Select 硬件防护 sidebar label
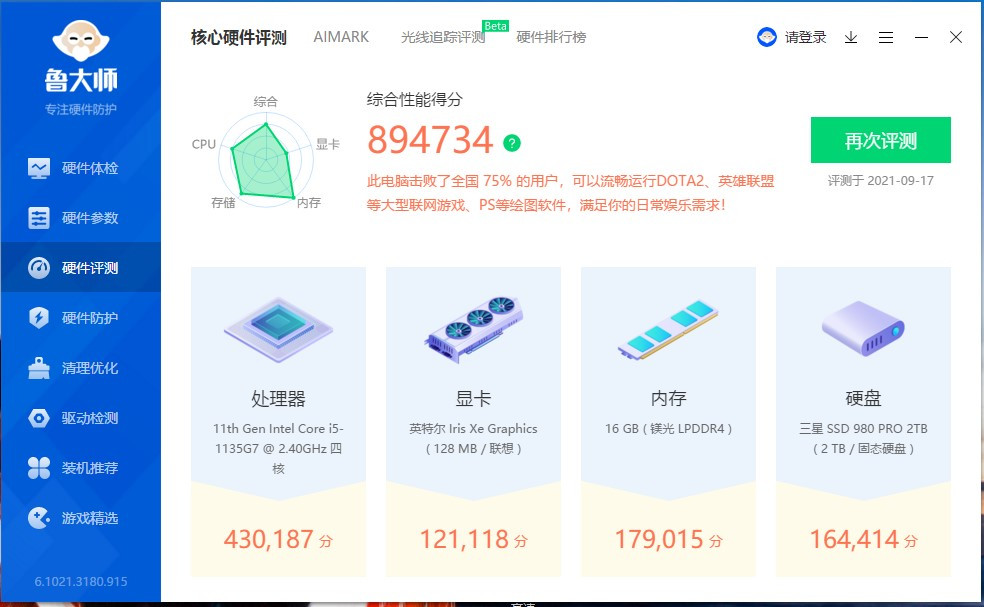The height and width of the screenshot is (607, 984). [90, 318]
